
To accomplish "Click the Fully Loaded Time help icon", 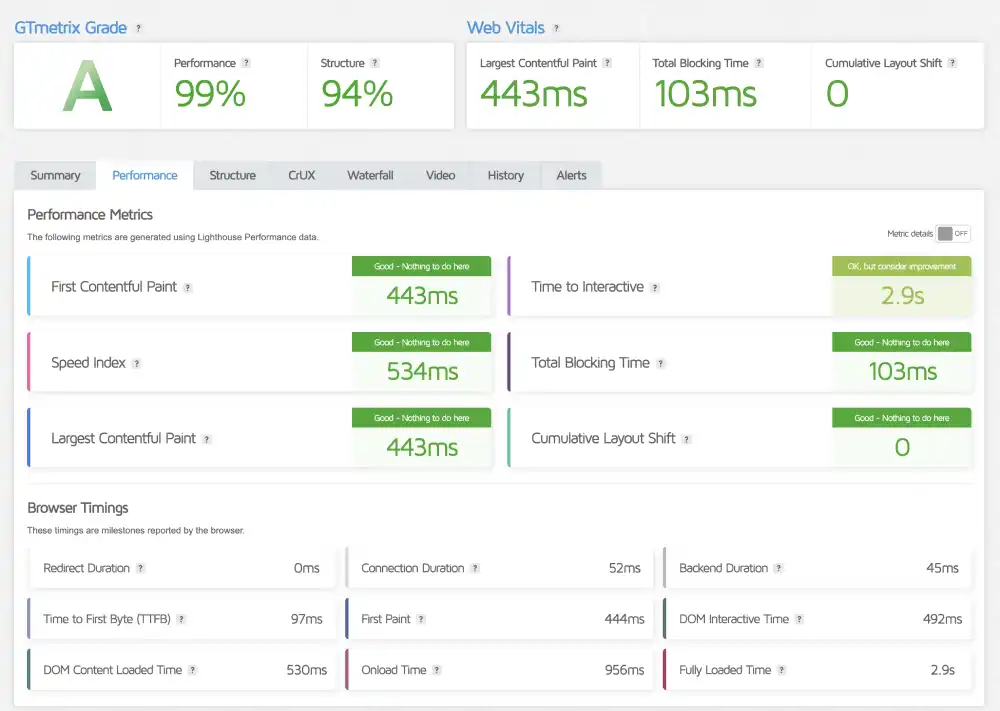I will pyautogui.click(x=780, y=670).
